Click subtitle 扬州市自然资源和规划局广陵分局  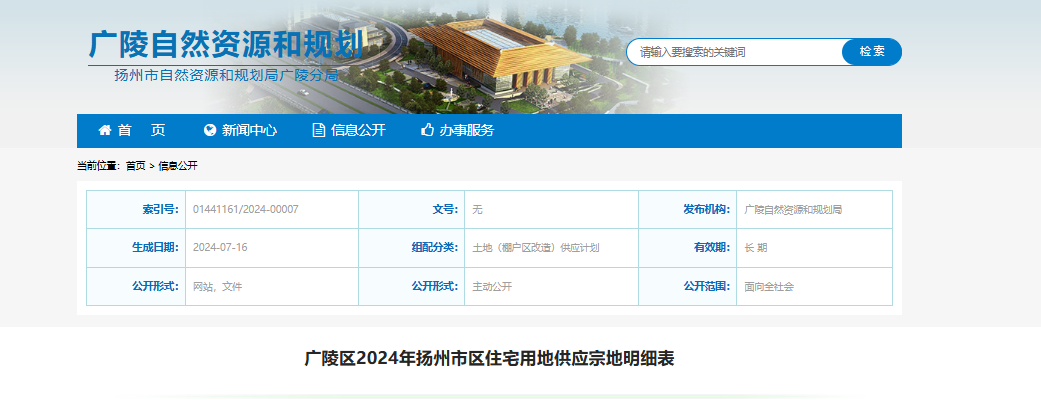pos(226,75)
